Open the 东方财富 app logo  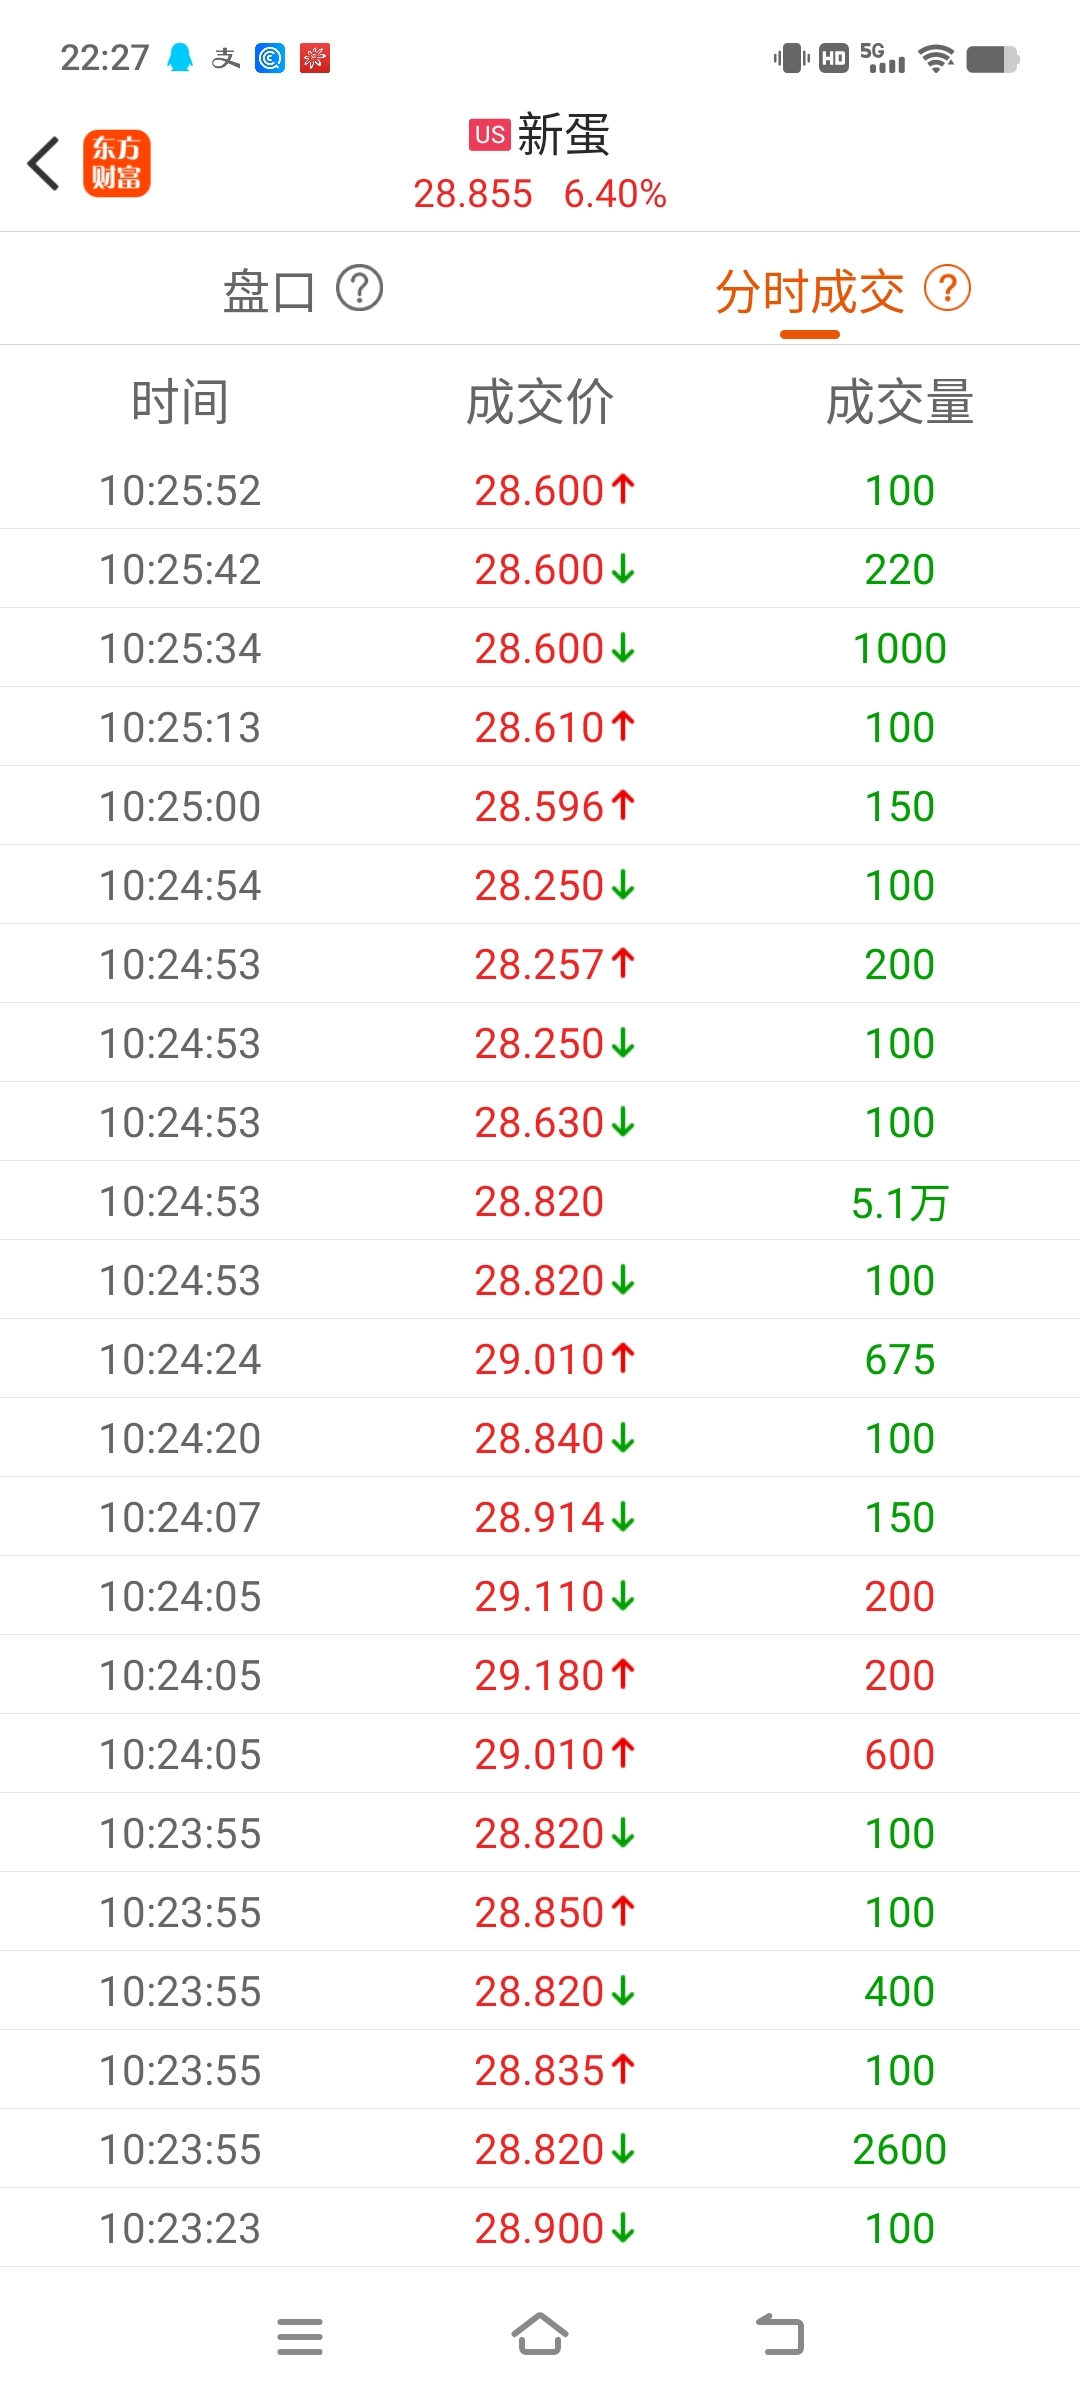click(x=116, y=163)
